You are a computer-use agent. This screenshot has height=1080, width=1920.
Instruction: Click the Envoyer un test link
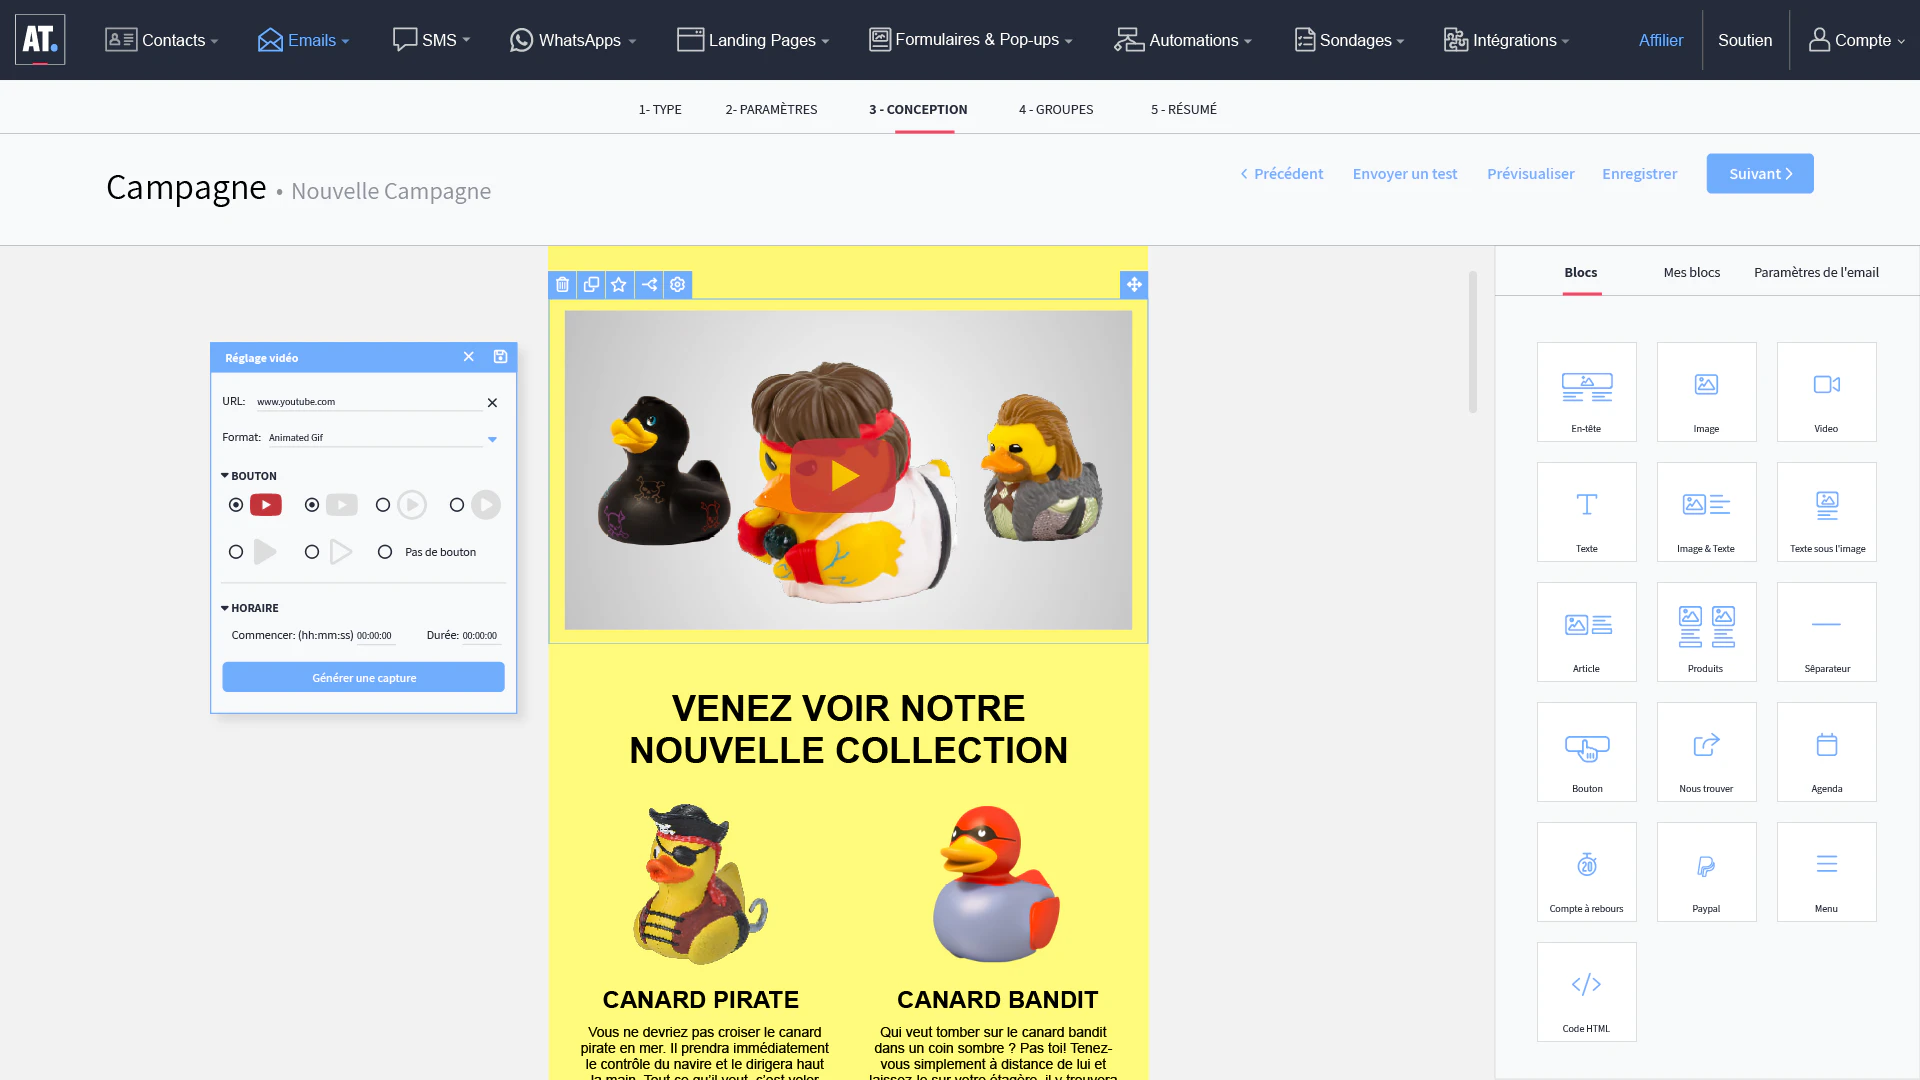(x=1405, y=174)
